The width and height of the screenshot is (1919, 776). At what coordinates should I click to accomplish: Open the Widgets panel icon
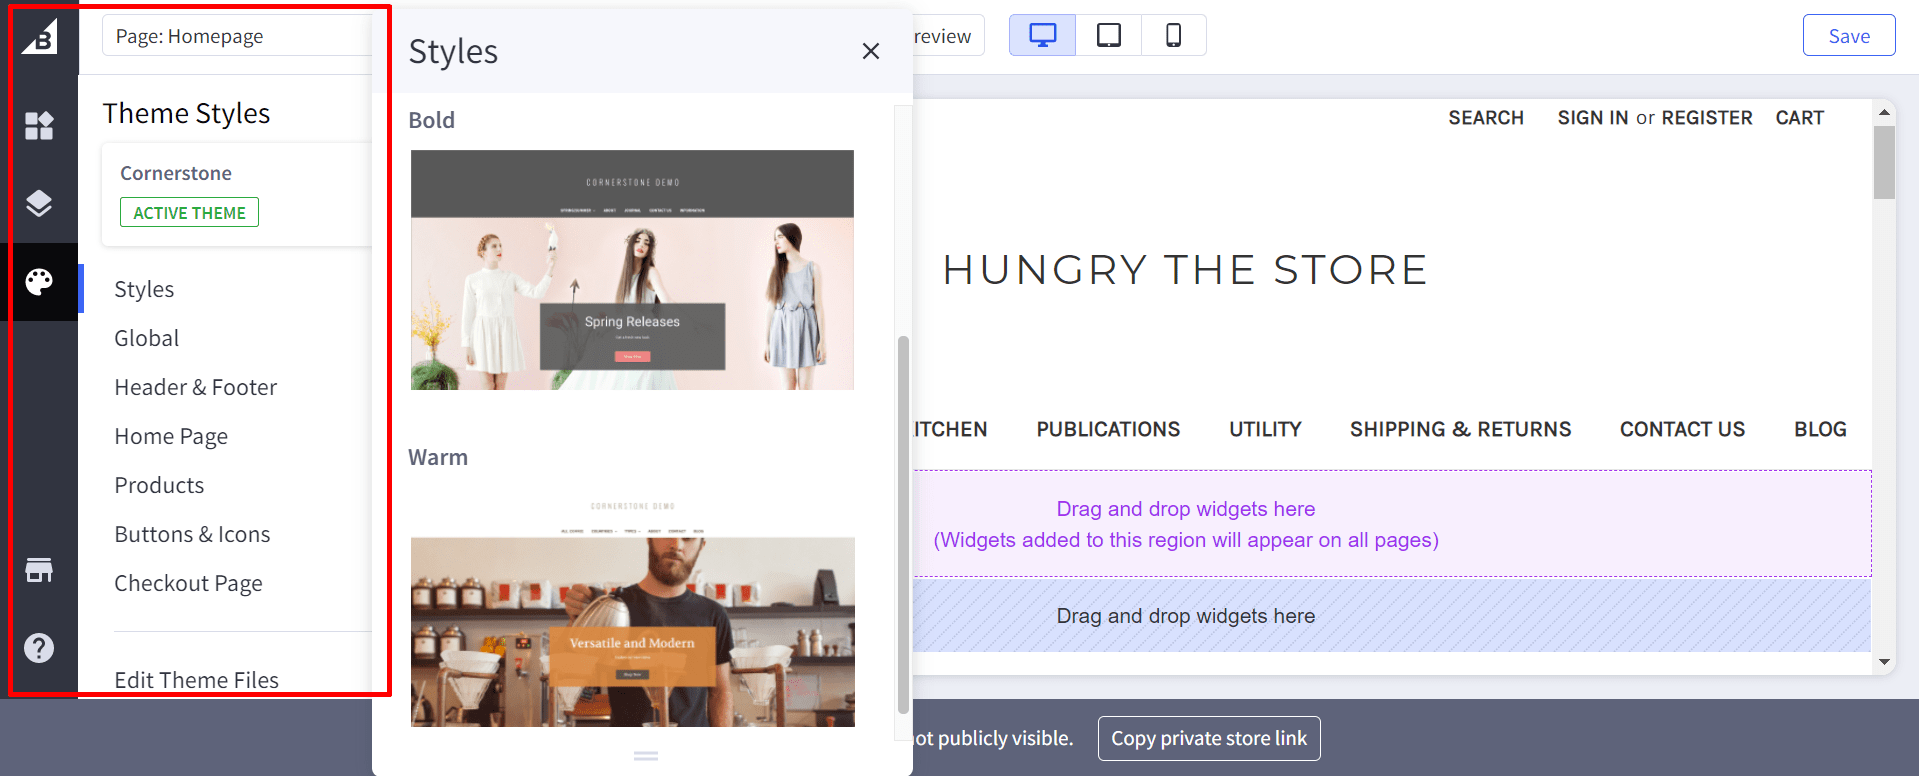point(39,126)
